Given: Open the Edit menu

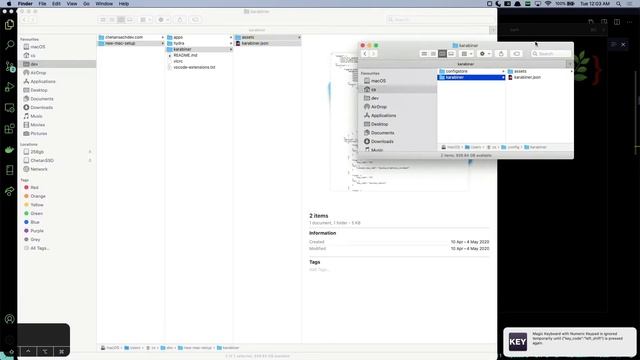Looking at the screenshot, I should click(56, 4).
